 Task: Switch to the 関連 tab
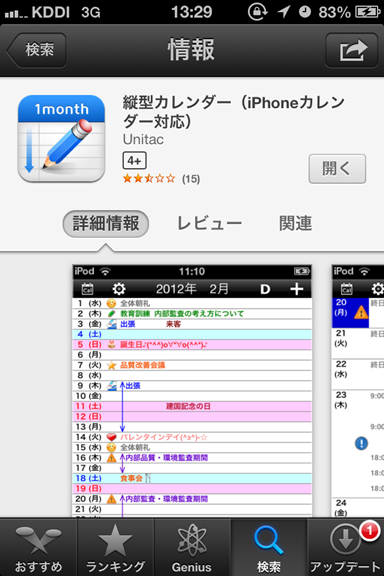[x=295, y=223]
